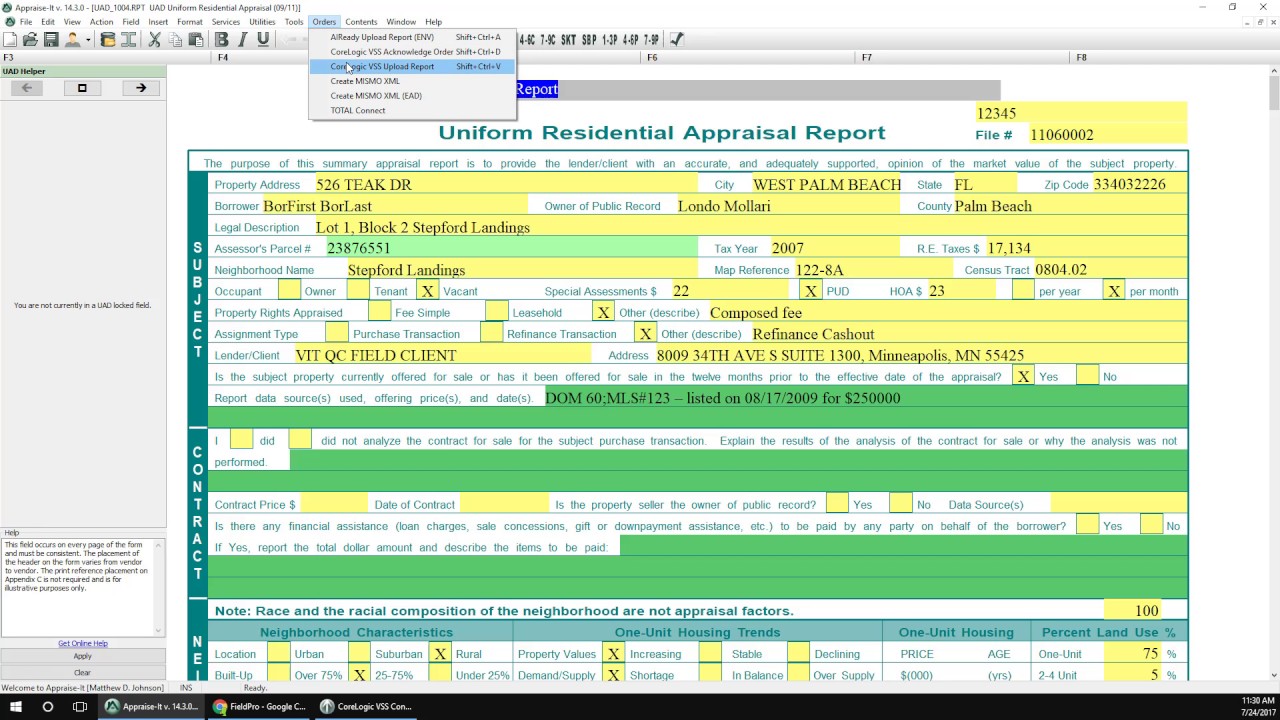The height and width of the screenshot is (720, 1280).
Task: Check the Tenant occupant checkbox
Action: pyautogui.click(x=358, y=291)
